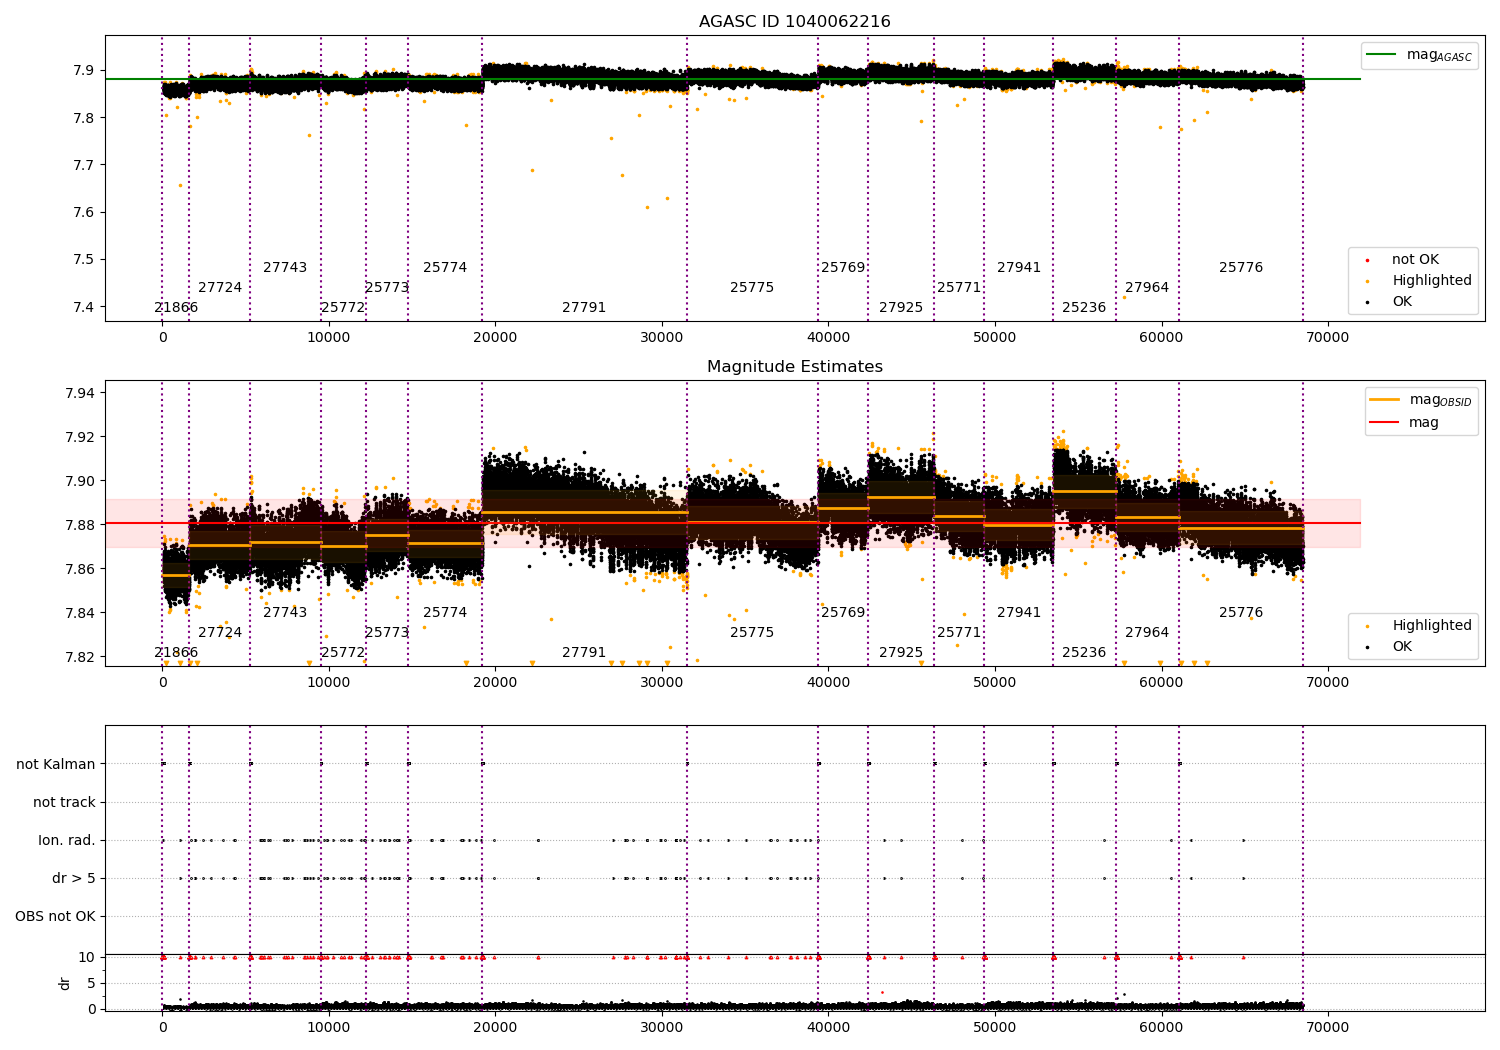Click the 'OBS not OK' axis label
The image size is (1500, 1050).
pyautogui.click(x=56, y=916)
